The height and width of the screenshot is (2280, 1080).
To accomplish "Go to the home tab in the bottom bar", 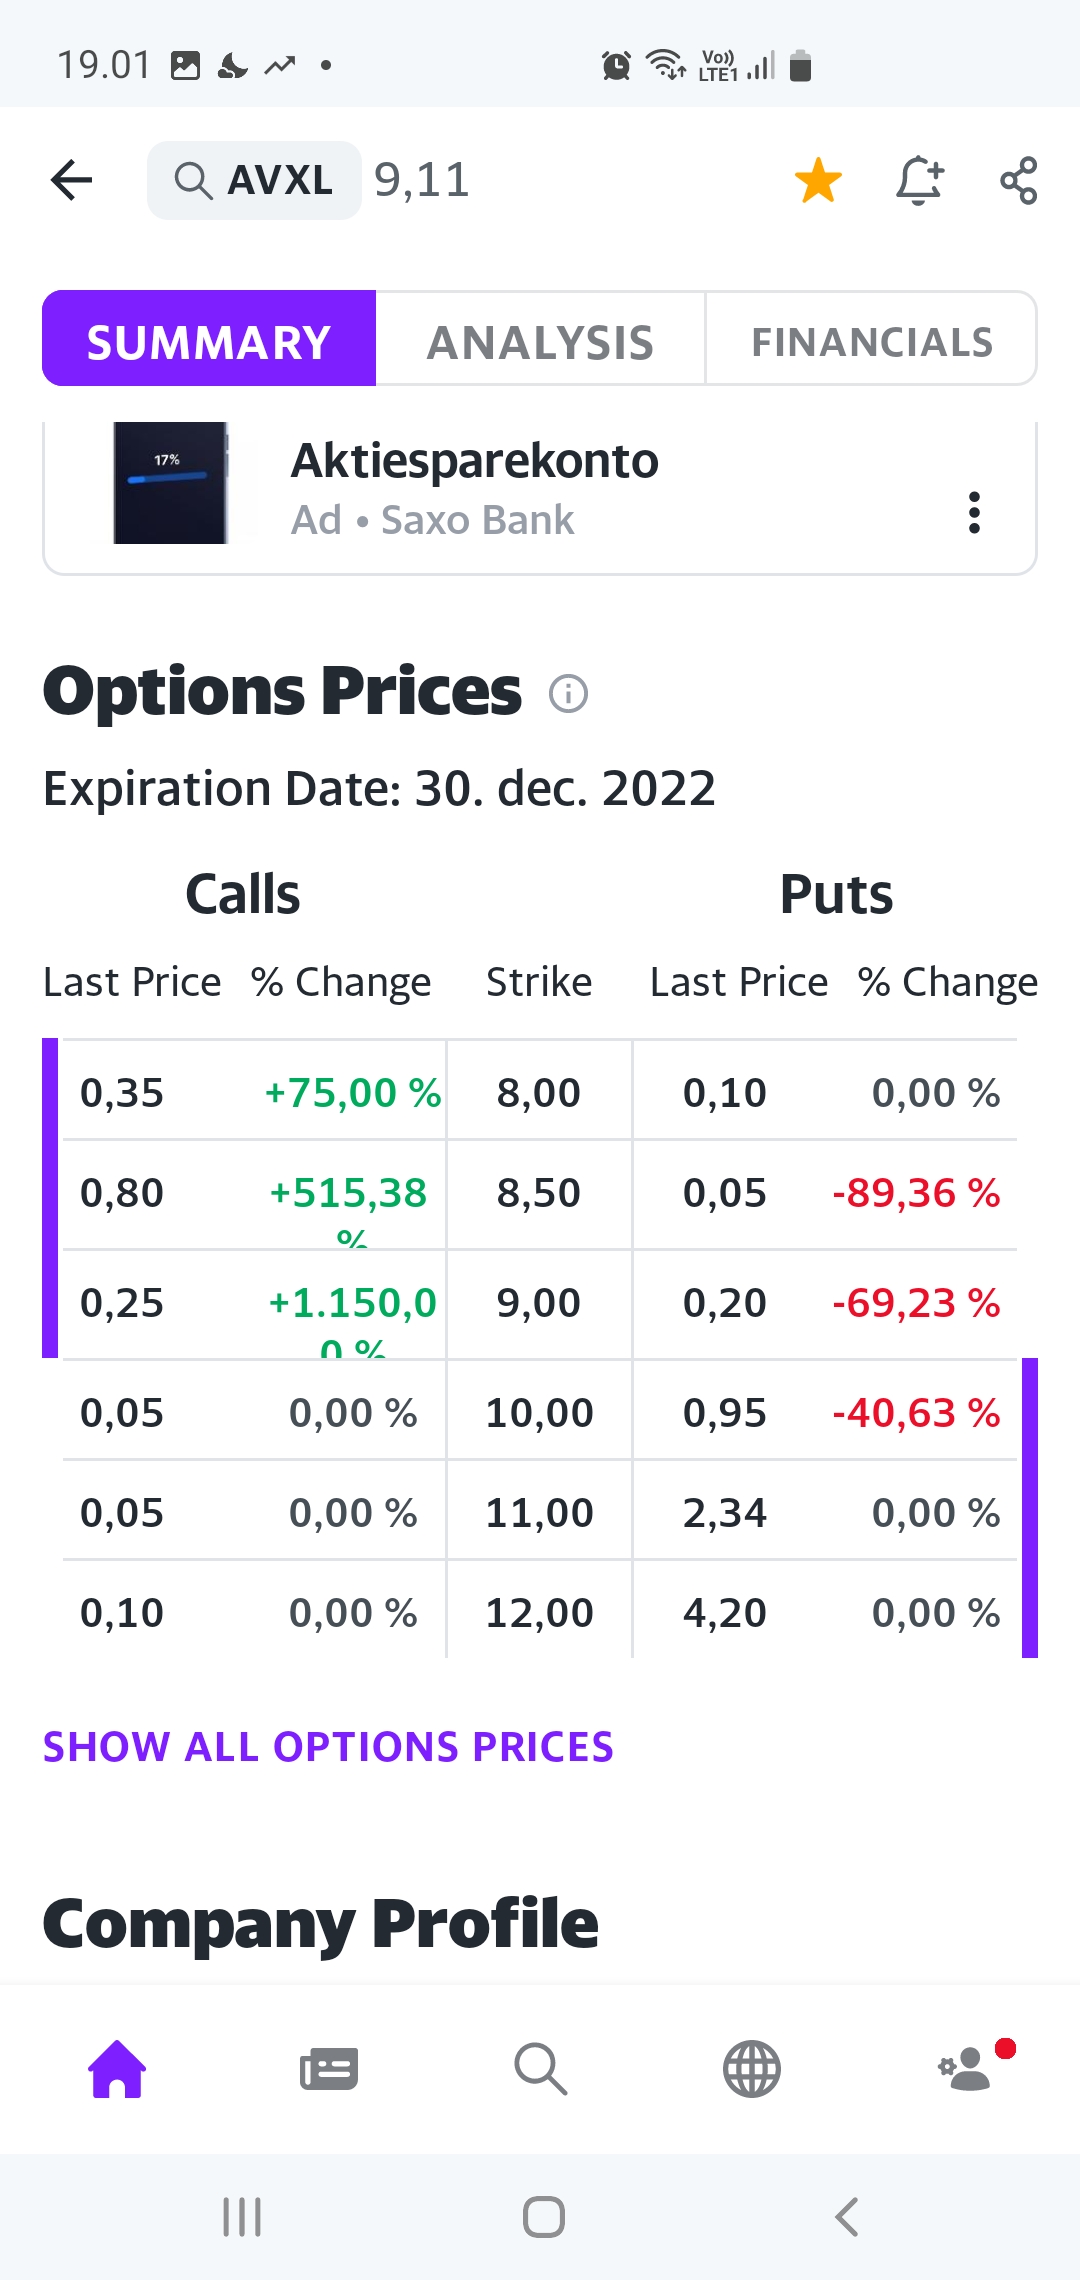I will point(118,2068).
